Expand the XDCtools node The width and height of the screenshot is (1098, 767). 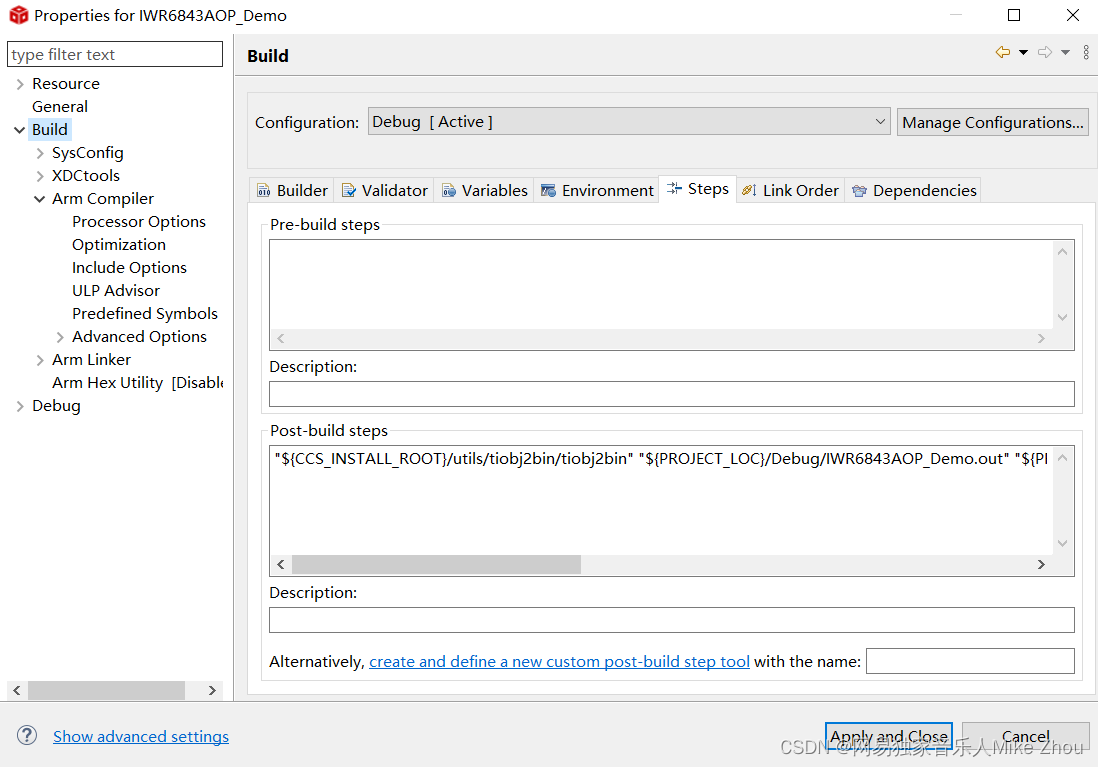(x=40, y=177)
